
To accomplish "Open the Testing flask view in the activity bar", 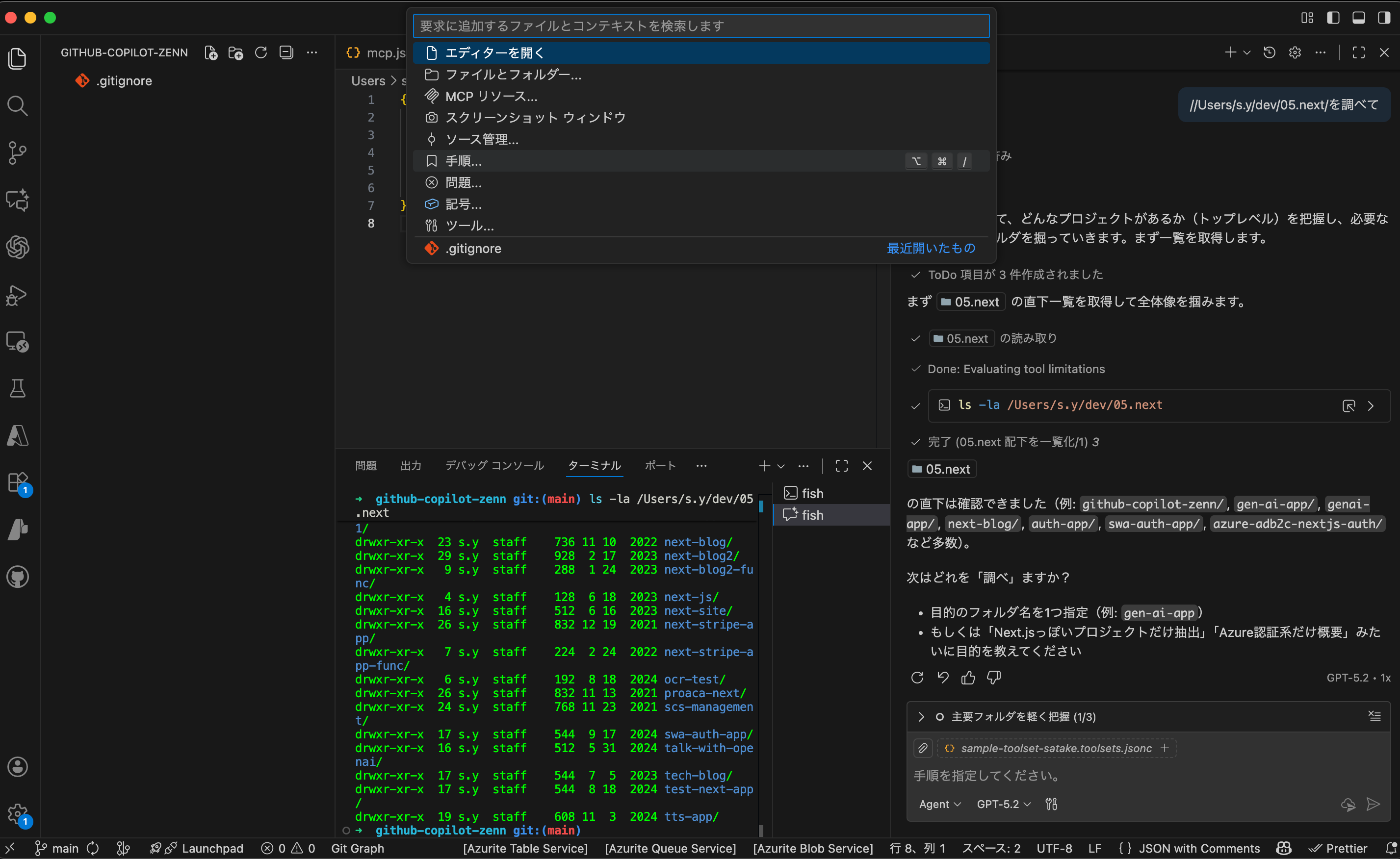I will tap(18, 389).
